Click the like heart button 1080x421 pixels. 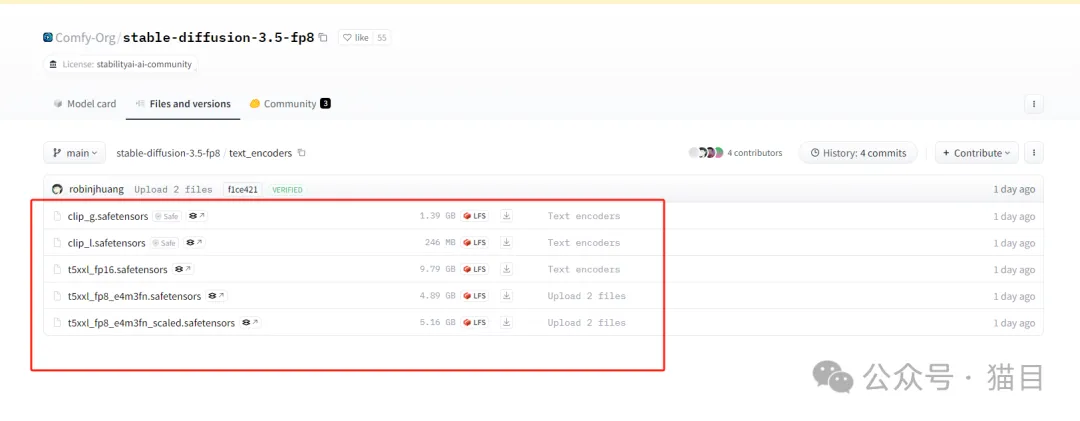[x=356, y=38]
